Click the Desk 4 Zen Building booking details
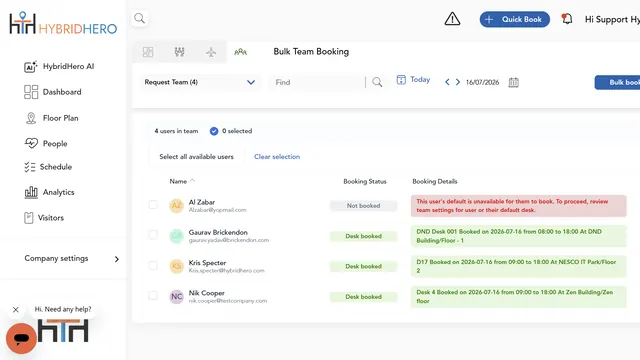The height and width of the screenshot is (360, 640). coord(518,297)
